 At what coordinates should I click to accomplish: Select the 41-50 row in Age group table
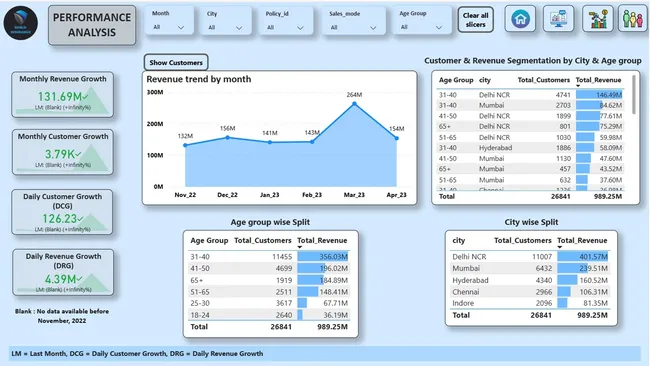(269, 268)
